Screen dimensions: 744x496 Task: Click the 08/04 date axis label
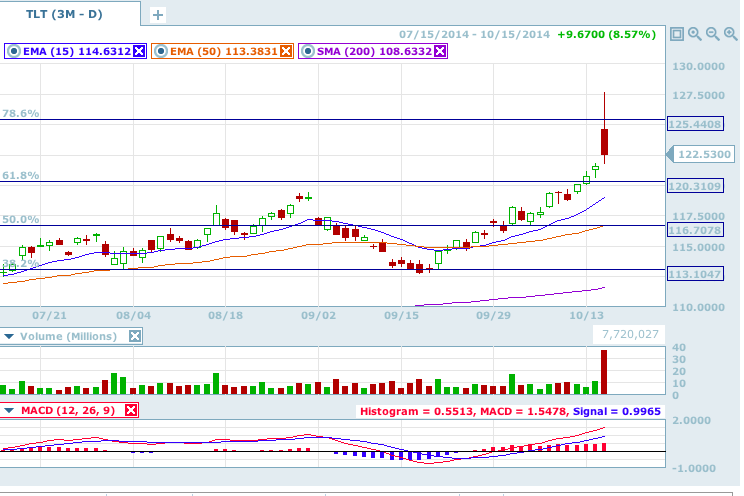tap(133, 316)
